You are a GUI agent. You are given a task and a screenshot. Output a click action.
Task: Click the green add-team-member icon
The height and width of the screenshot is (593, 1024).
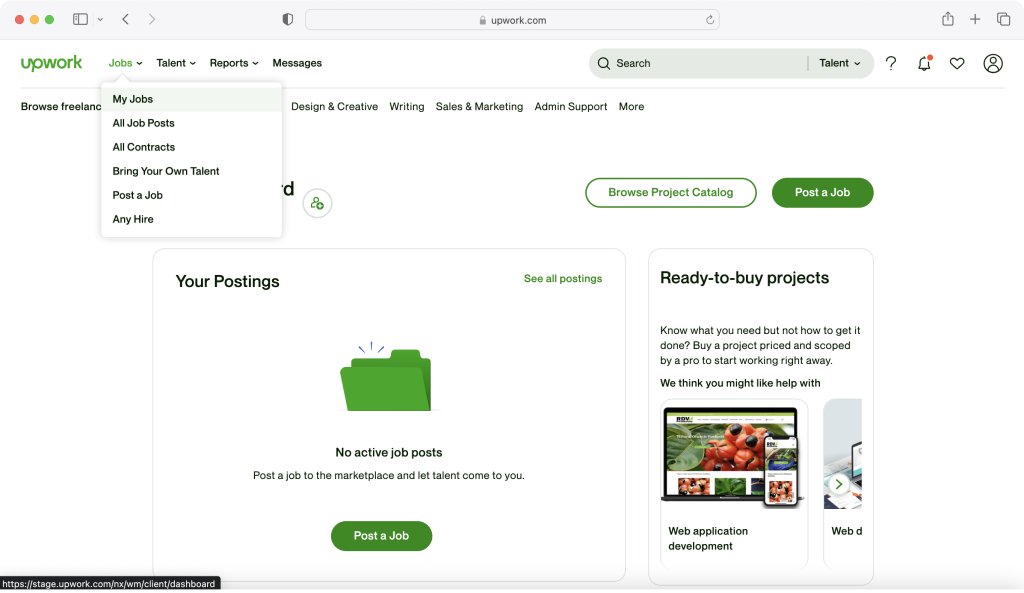317,203
